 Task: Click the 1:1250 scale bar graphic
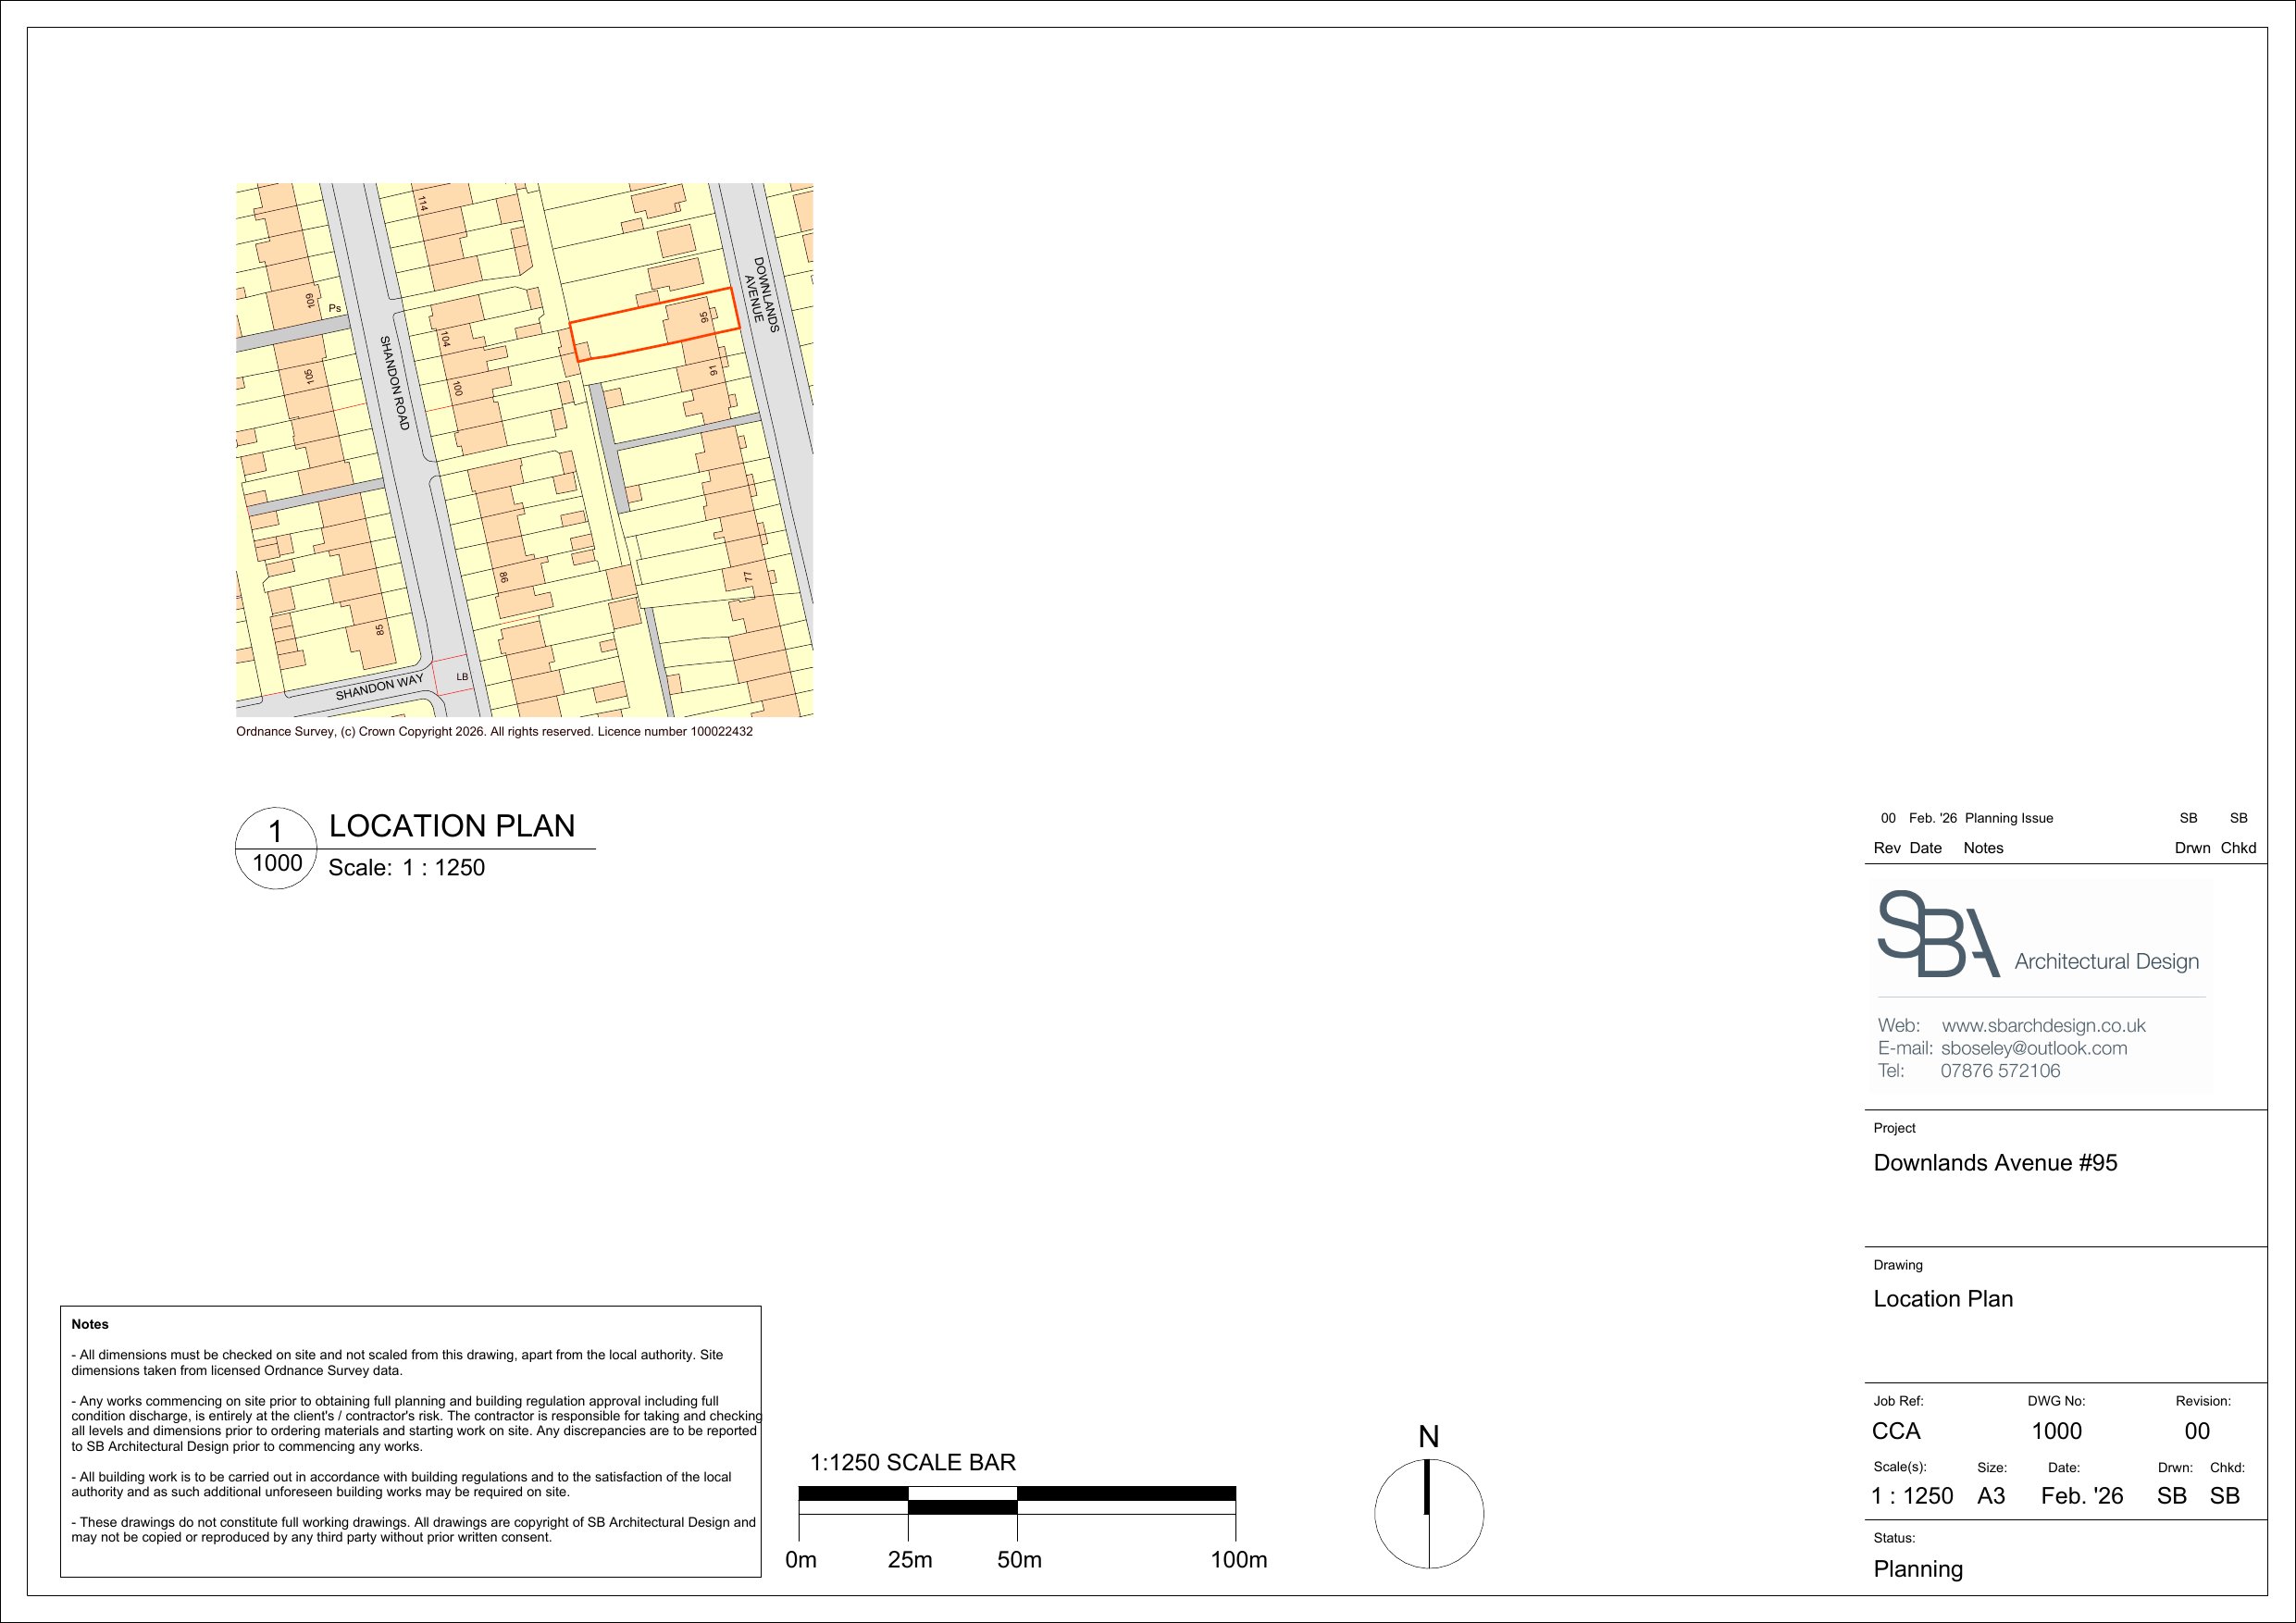pos(1017,1502)
